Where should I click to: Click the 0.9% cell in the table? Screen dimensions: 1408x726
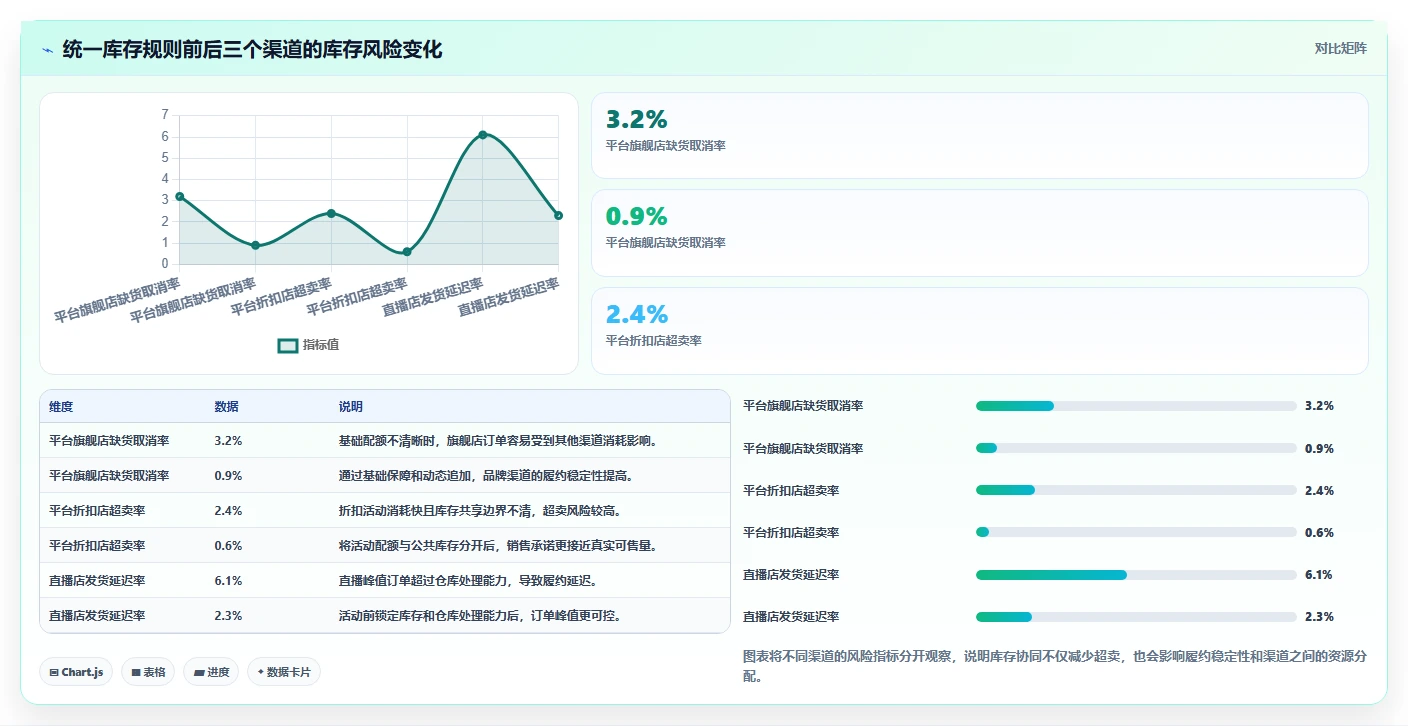point(228,475)
